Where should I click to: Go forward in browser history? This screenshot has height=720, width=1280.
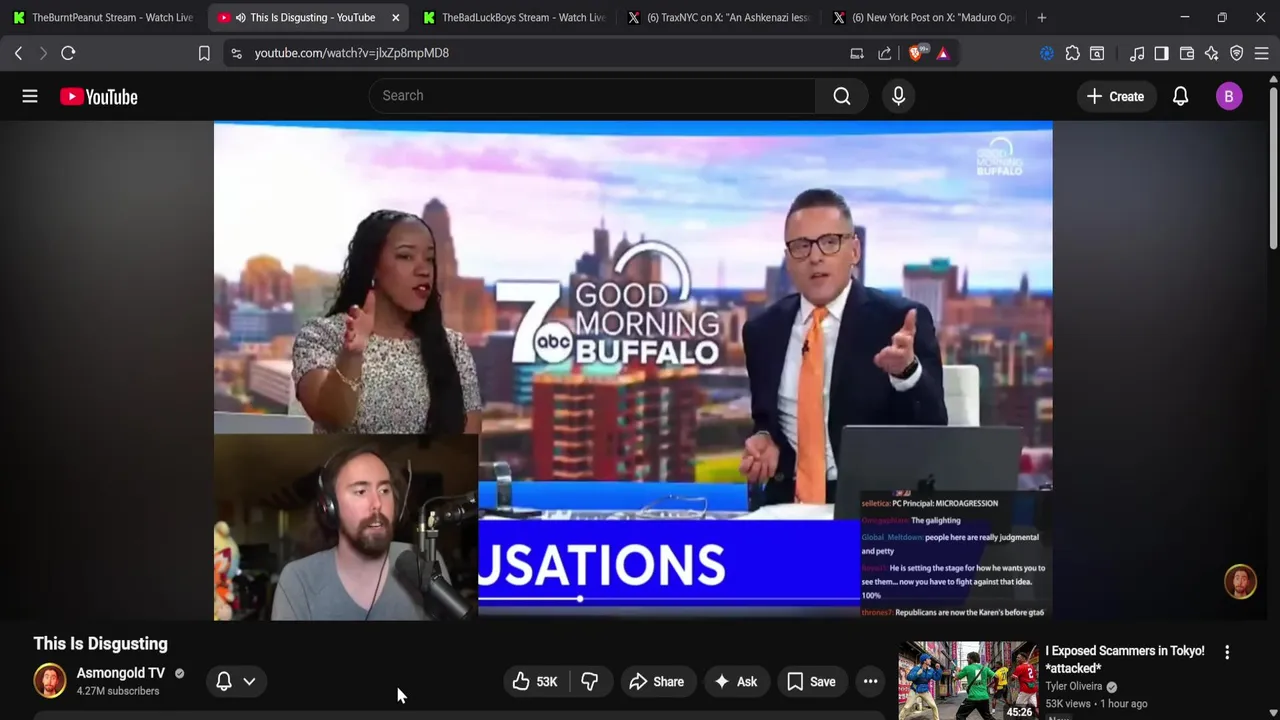point(43,53)
